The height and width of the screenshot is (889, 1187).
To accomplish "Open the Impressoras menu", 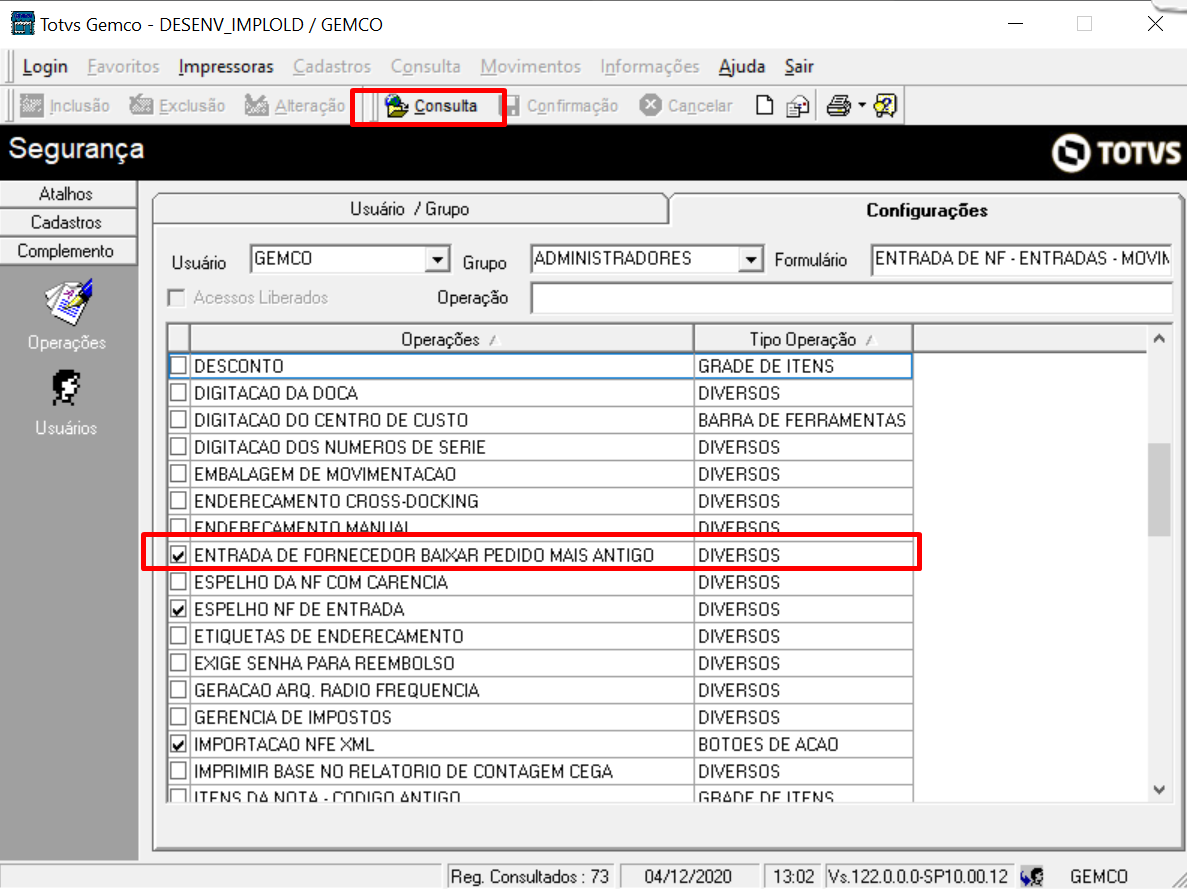I will 226,67.
